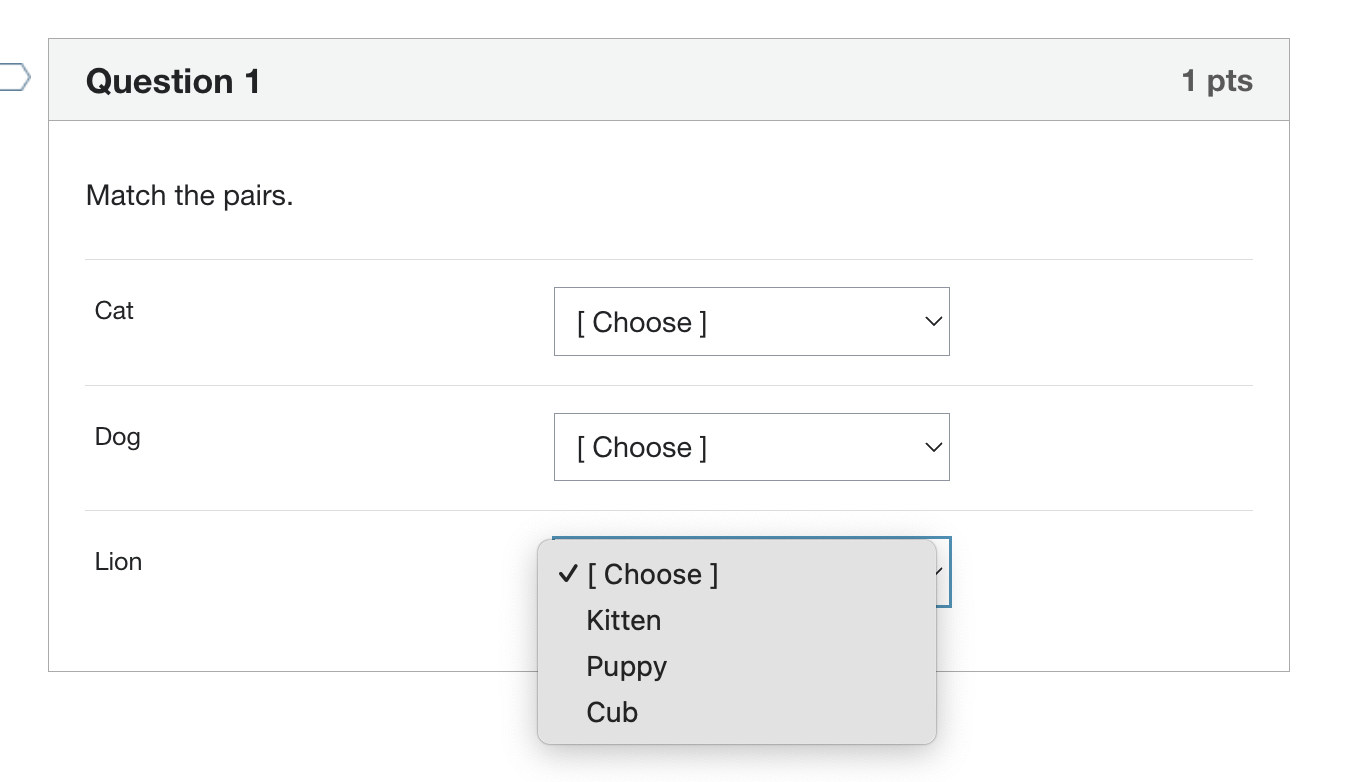The width and height of the screenshot is (1348, 782).
Task: Select Puppy from the open menu
Action: pos(627,666)
